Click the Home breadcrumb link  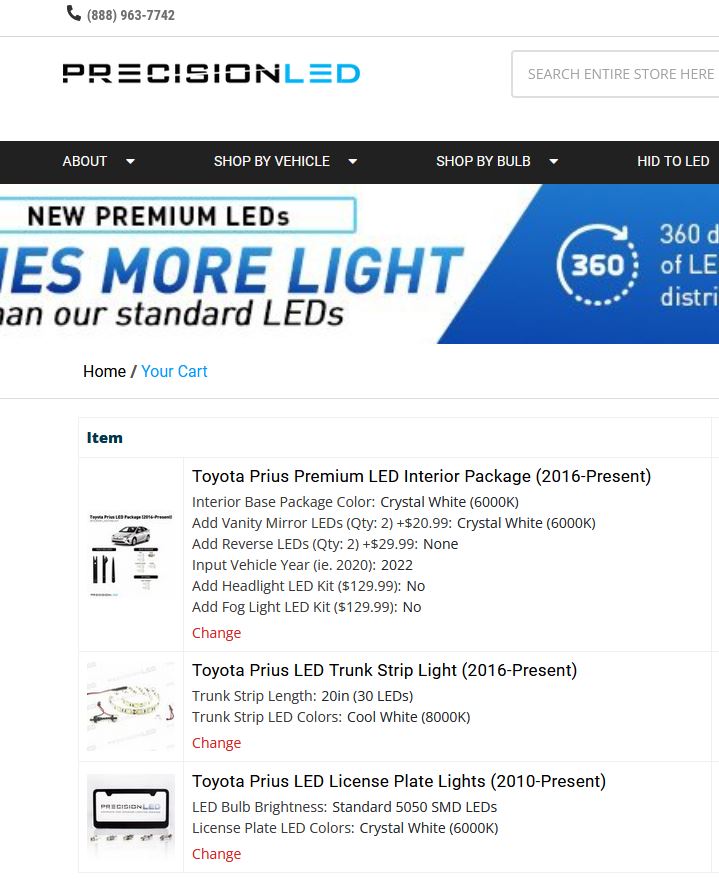point(104,371)
